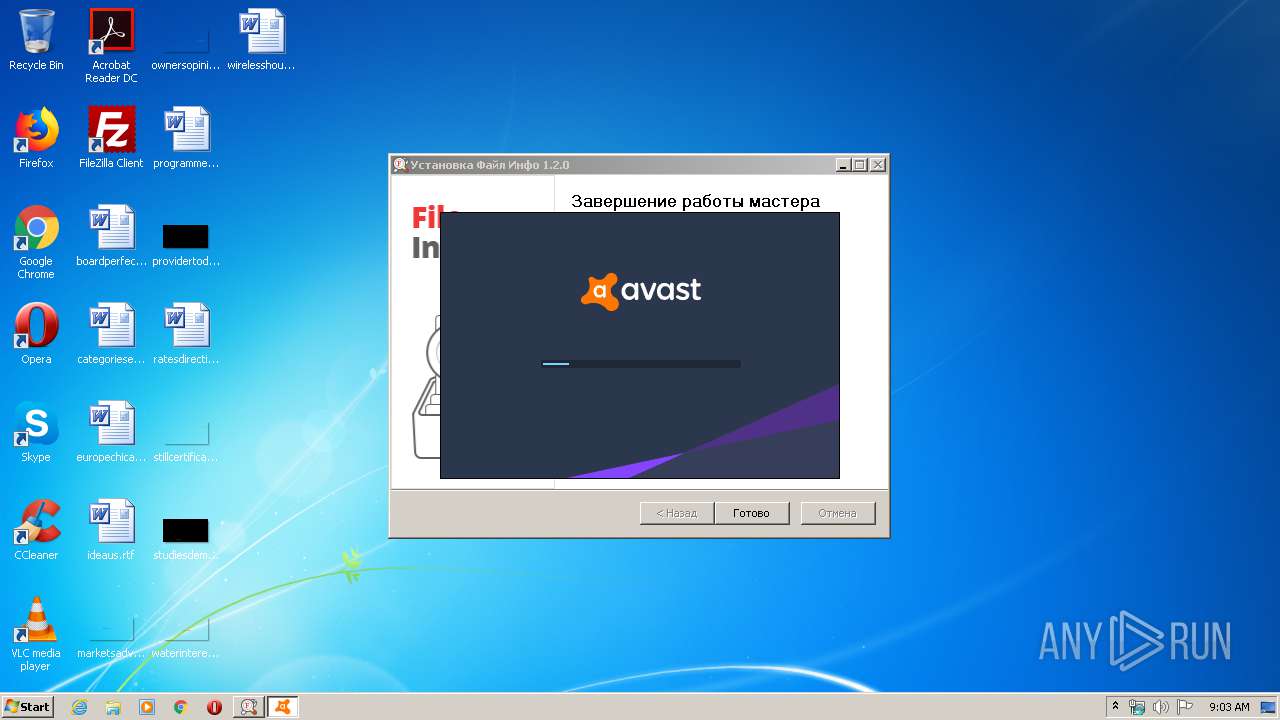The width and height of the screenshot is (1280, 720).
Task: Open the CCleaner desktop shortcut
Action: click(x=36, y=530)
